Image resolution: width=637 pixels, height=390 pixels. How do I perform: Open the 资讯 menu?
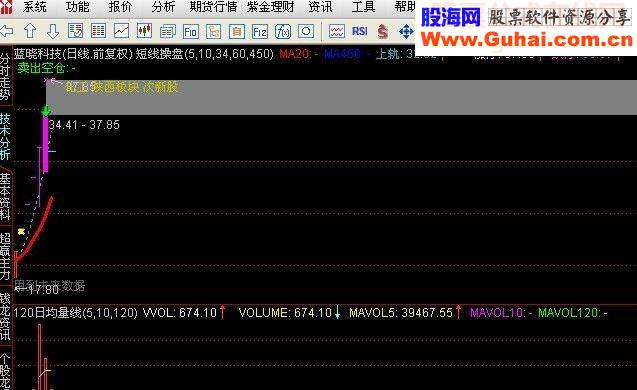click(x=320, y=6)
